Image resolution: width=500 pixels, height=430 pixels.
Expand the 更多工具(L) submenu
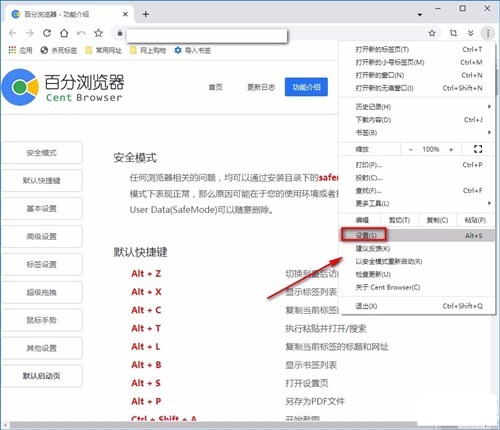pyautogui.click(x=417, y=203)
